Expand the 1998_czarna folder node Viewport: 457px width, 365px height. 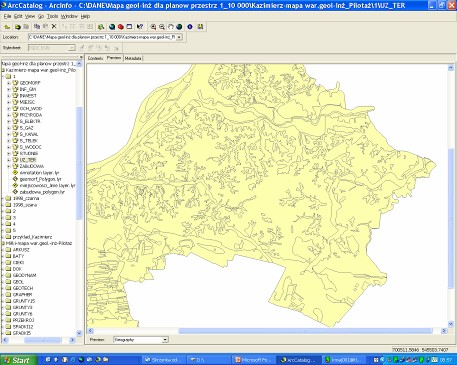(3, 198)
